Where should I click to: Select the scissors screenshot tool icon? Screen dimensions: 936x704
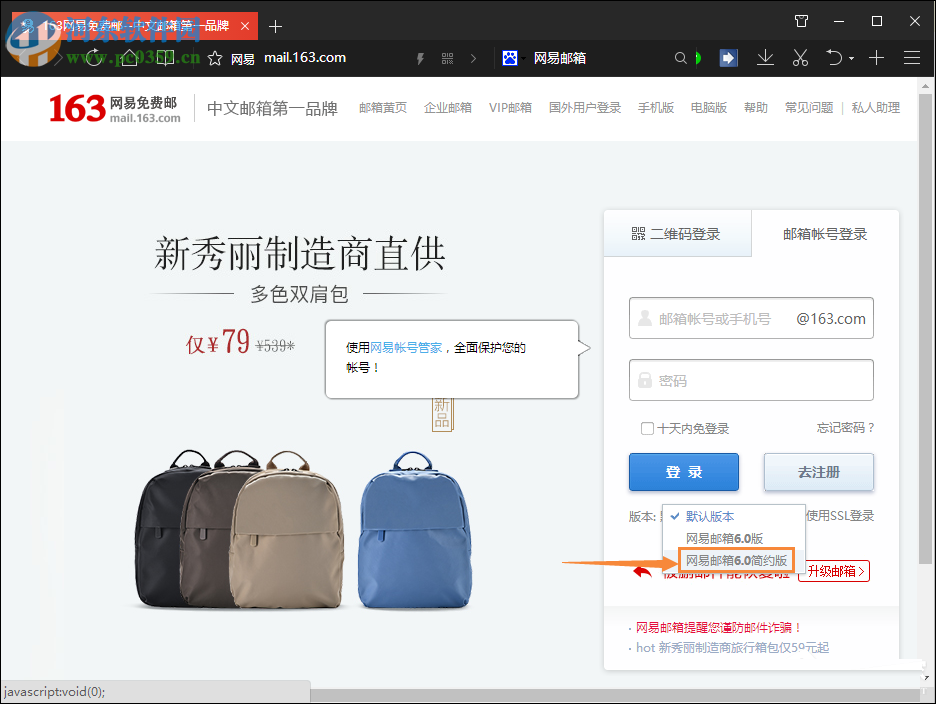tap(799, 58)
